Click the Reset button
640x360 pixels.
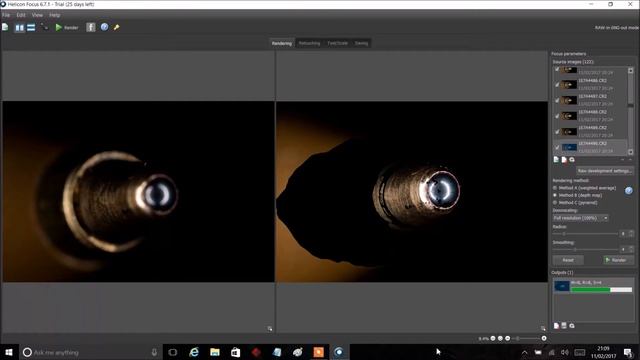568,260
